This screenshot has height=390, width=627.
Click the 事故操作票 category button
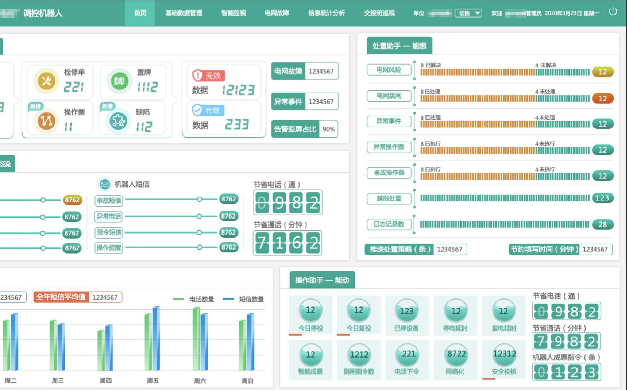pos(389,173)
